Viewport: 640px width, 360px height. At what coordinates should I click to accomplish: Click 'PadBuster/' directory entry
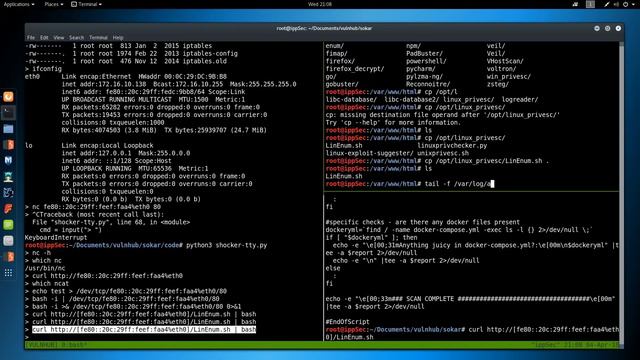coord(424,53)
